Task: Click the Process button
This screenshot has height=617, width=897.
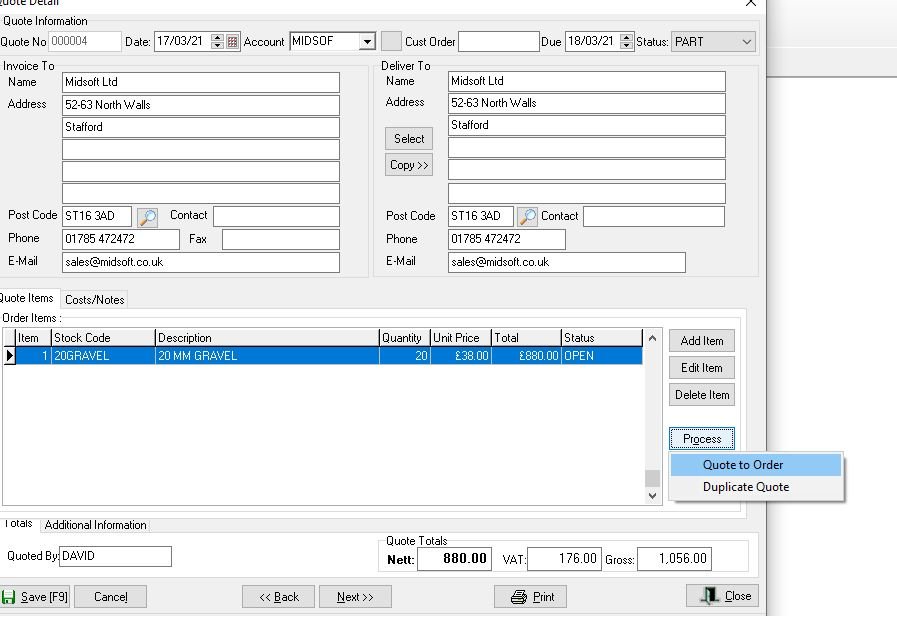Action: pyautogui.click(x=702, y=439)
